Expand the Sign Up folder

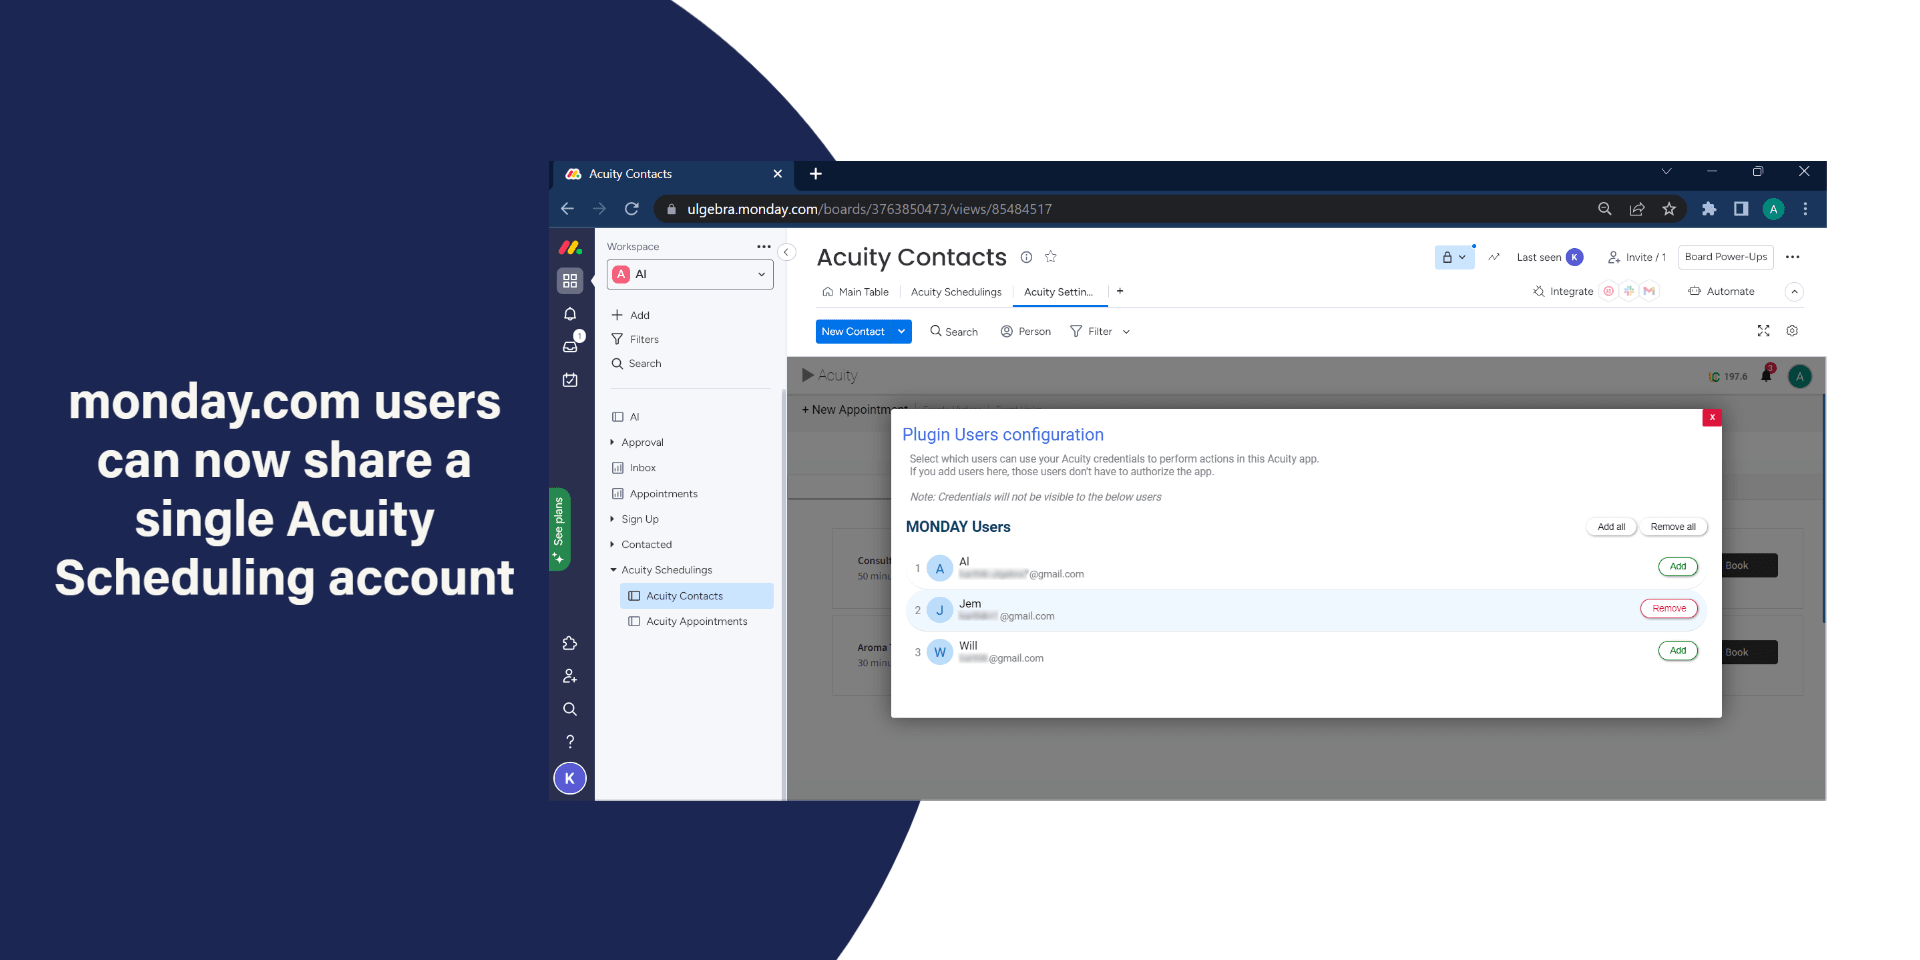[x=612, y=519]
